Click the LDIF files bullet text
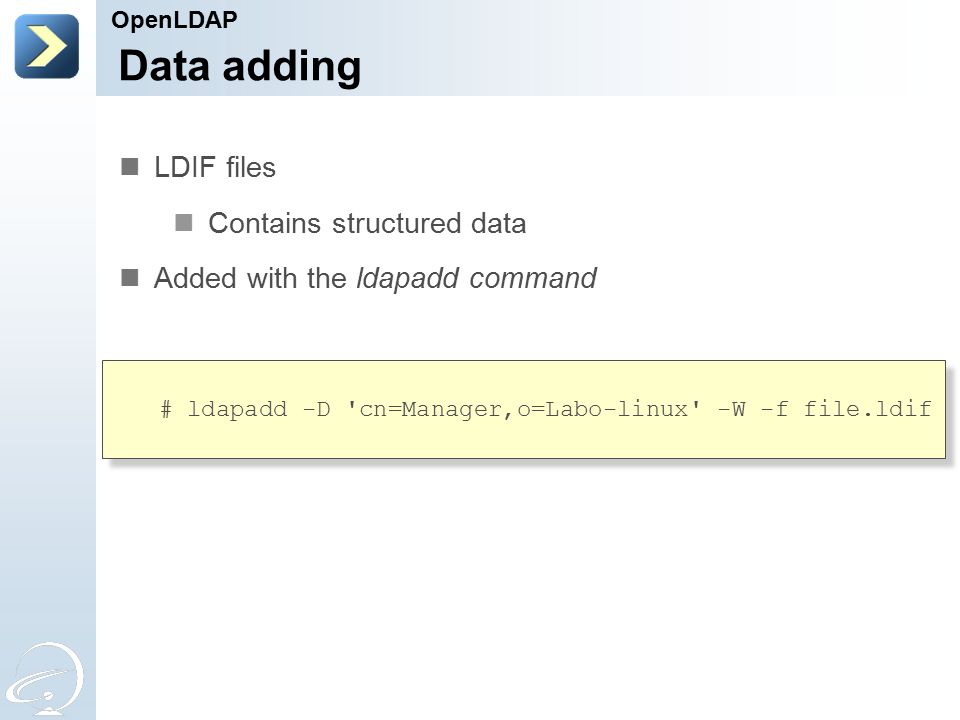Image resolution: width=960 pixels, height=720 pixels. pyautogui.click(x=215, y=167)
